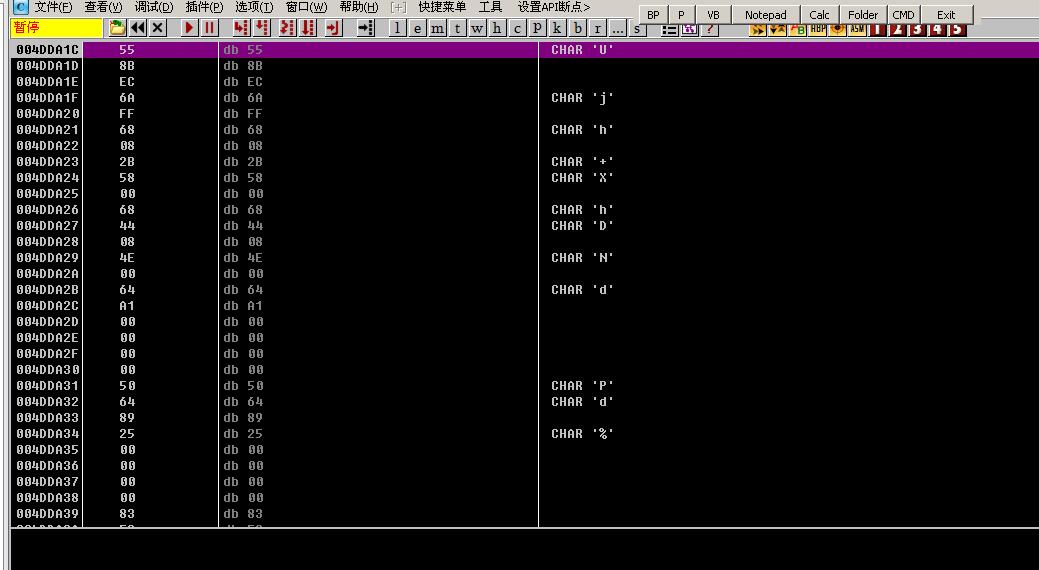This screenshot has height=570, width=1039.
Task: Open the 文件(F) menu
Action: point(53,7)
